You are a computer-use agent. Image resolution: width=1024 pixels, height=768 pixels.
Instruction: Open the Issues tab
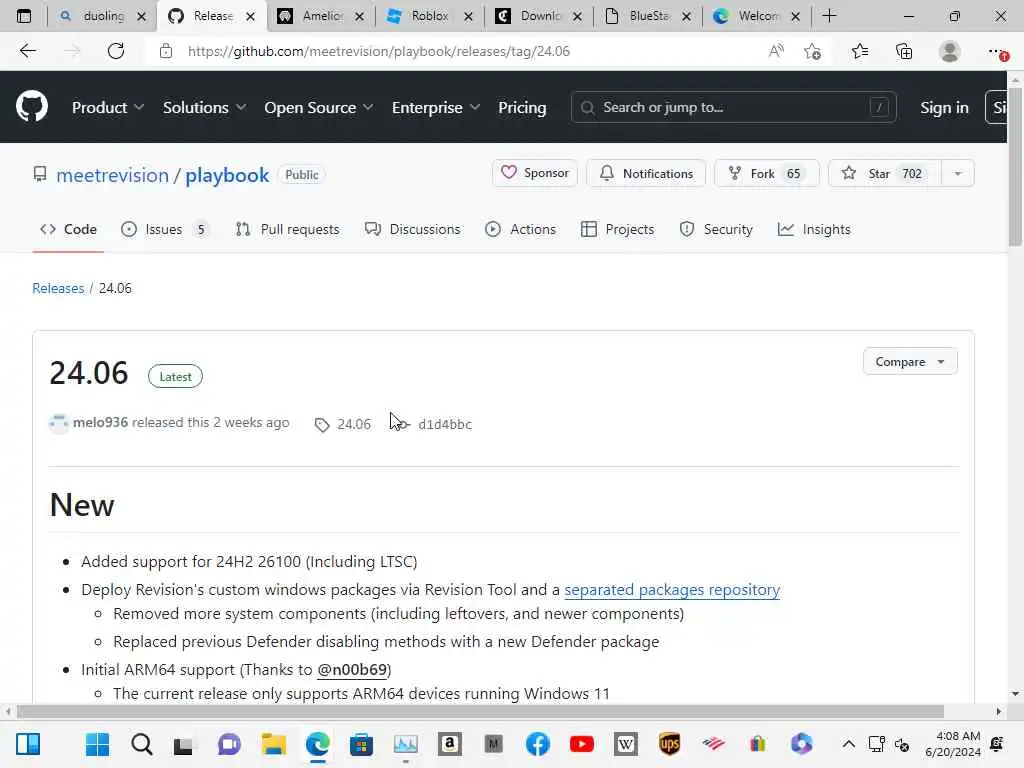(165, 229)
